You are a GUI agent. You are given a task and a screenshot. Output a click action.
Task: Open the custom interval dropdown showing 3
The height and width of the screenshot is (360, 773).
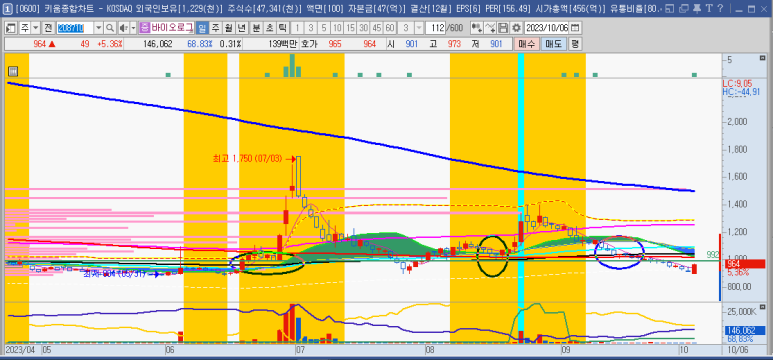click(419, 28)
